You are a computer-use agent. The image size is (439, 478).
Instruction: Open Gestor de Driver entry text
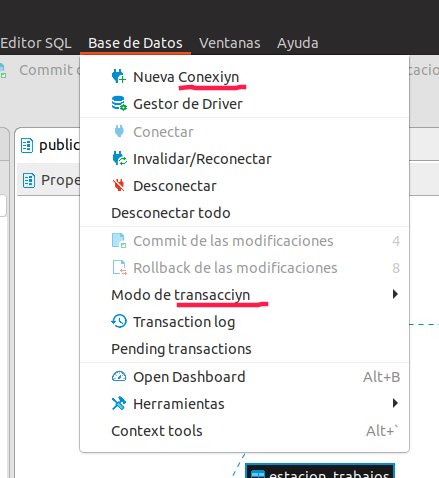pos(188,104)
